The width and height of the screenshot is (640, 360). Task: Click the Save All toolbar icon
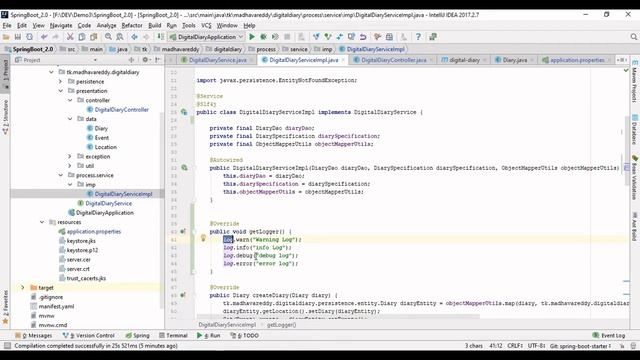(x=18, y=37)
